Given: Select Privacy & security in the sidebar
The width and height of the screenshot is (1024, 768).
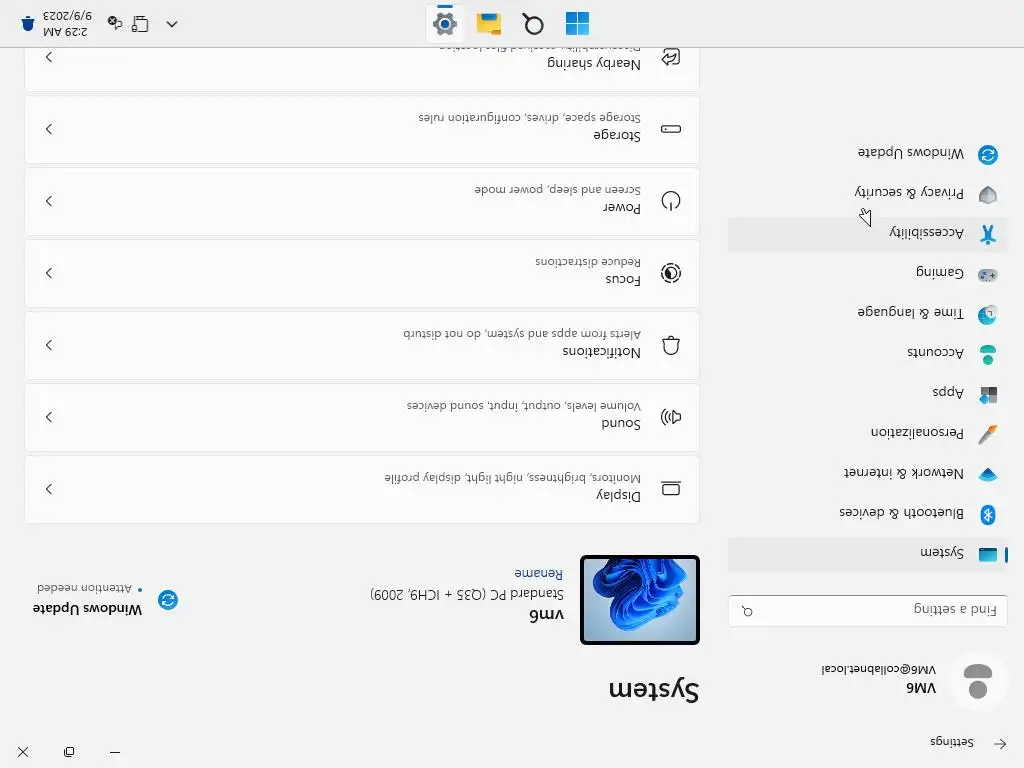Looking at the screenshot, I should 868,195.
